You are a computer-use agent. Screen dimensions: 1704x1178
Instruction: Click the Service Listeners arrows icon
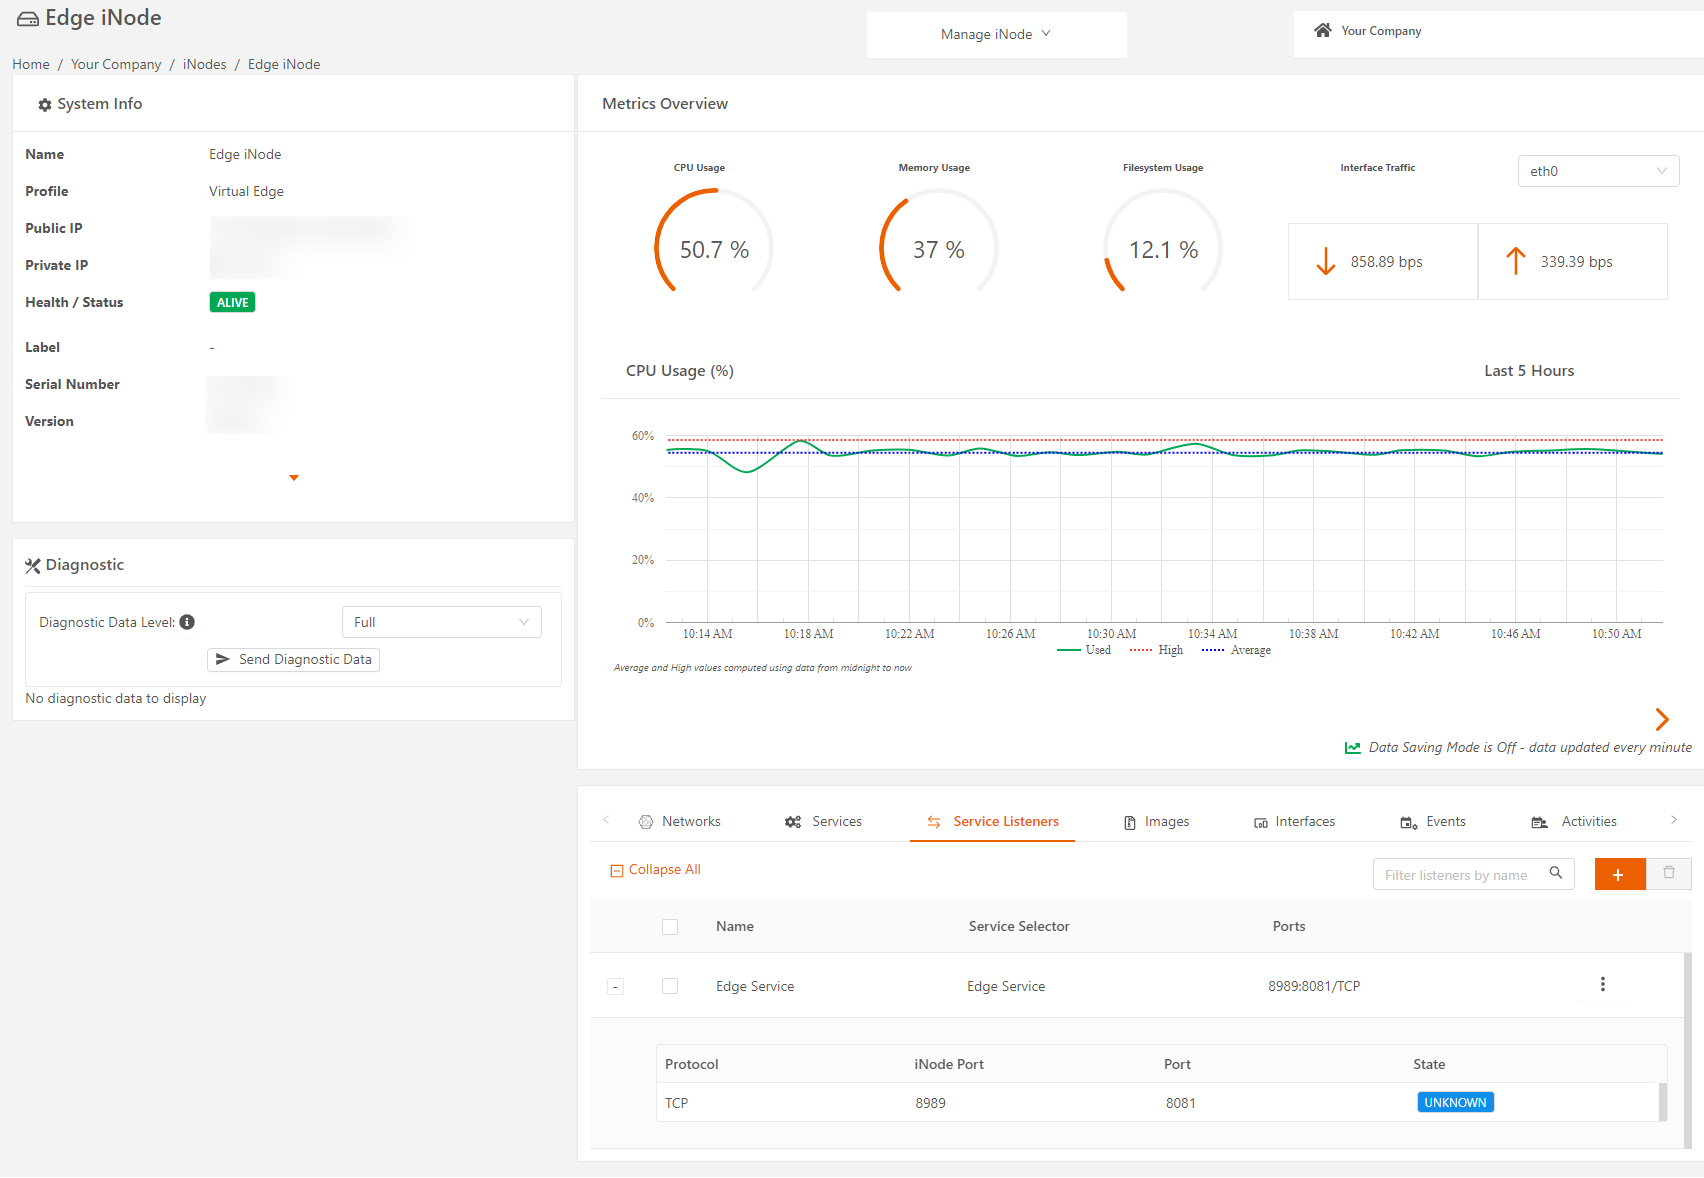pos(934,822)
